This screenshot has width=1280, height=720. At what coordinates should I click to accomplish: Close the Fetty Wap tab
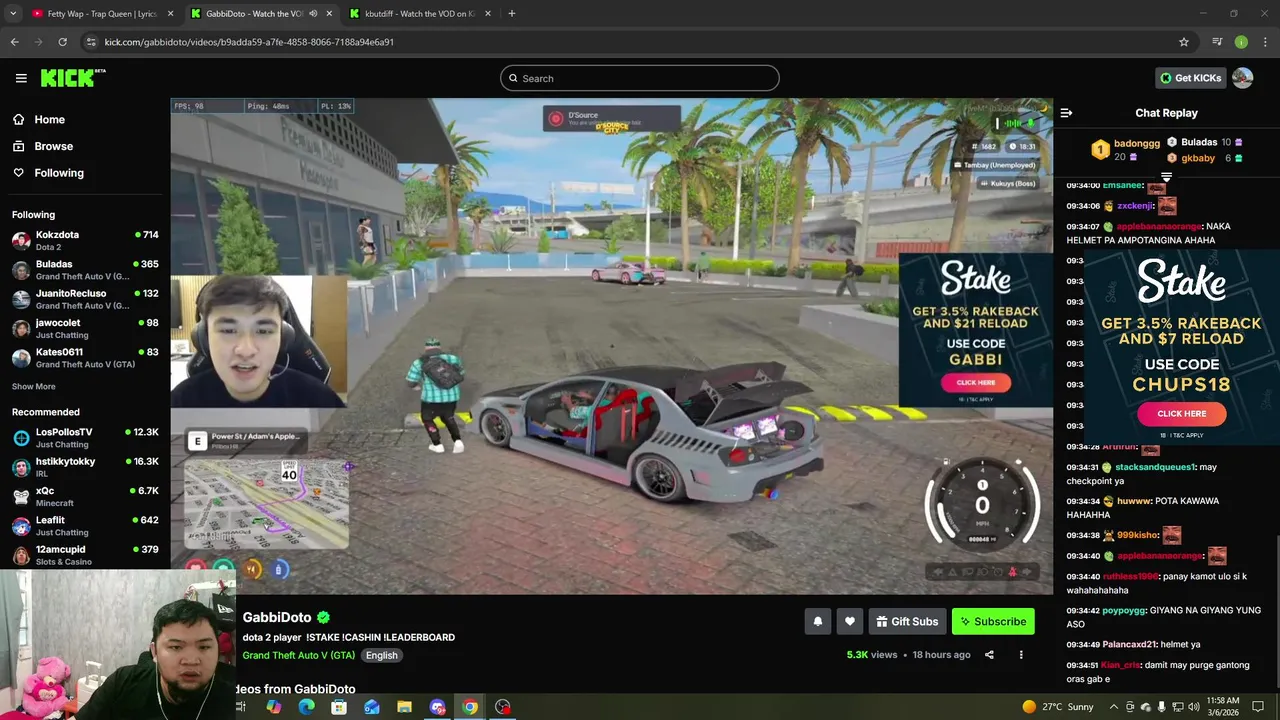click(x=170, y=14)
